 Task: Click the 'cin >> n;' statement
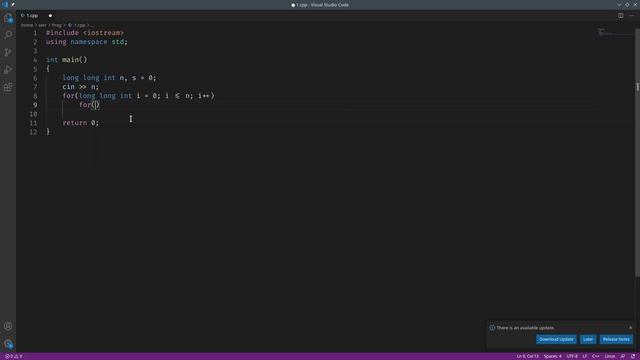(80, 87)
